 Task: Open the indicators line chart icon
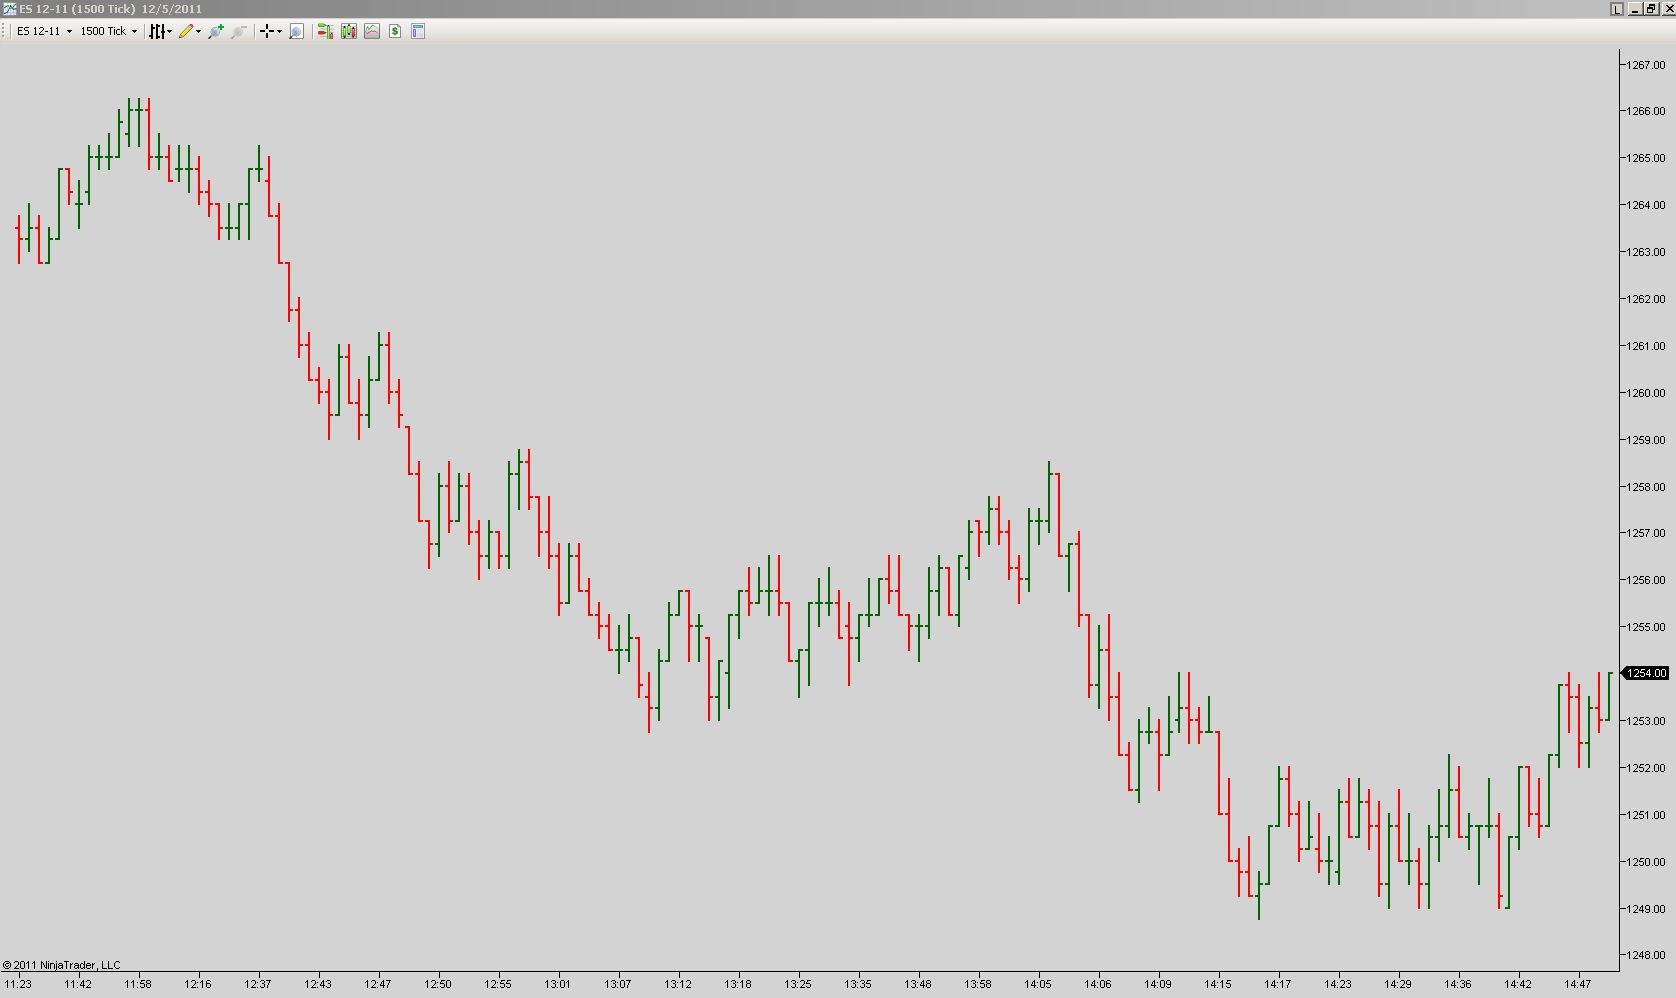pyautogui.click(x=372, y=31)
